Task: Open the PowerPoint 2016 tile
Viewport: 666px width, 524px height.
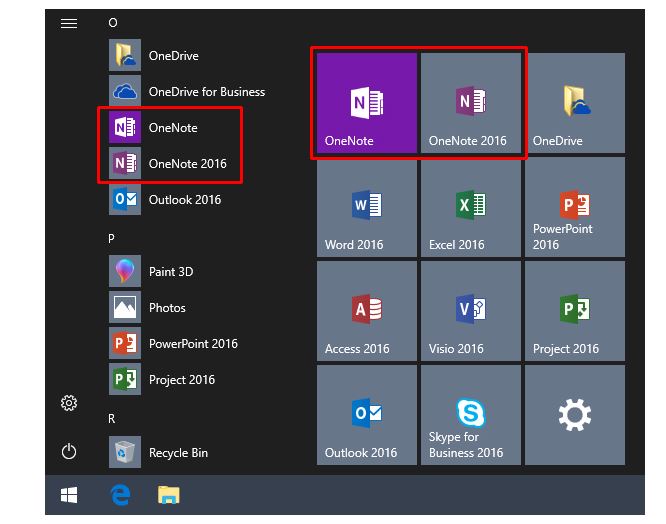Action: [x=575, y=207]
